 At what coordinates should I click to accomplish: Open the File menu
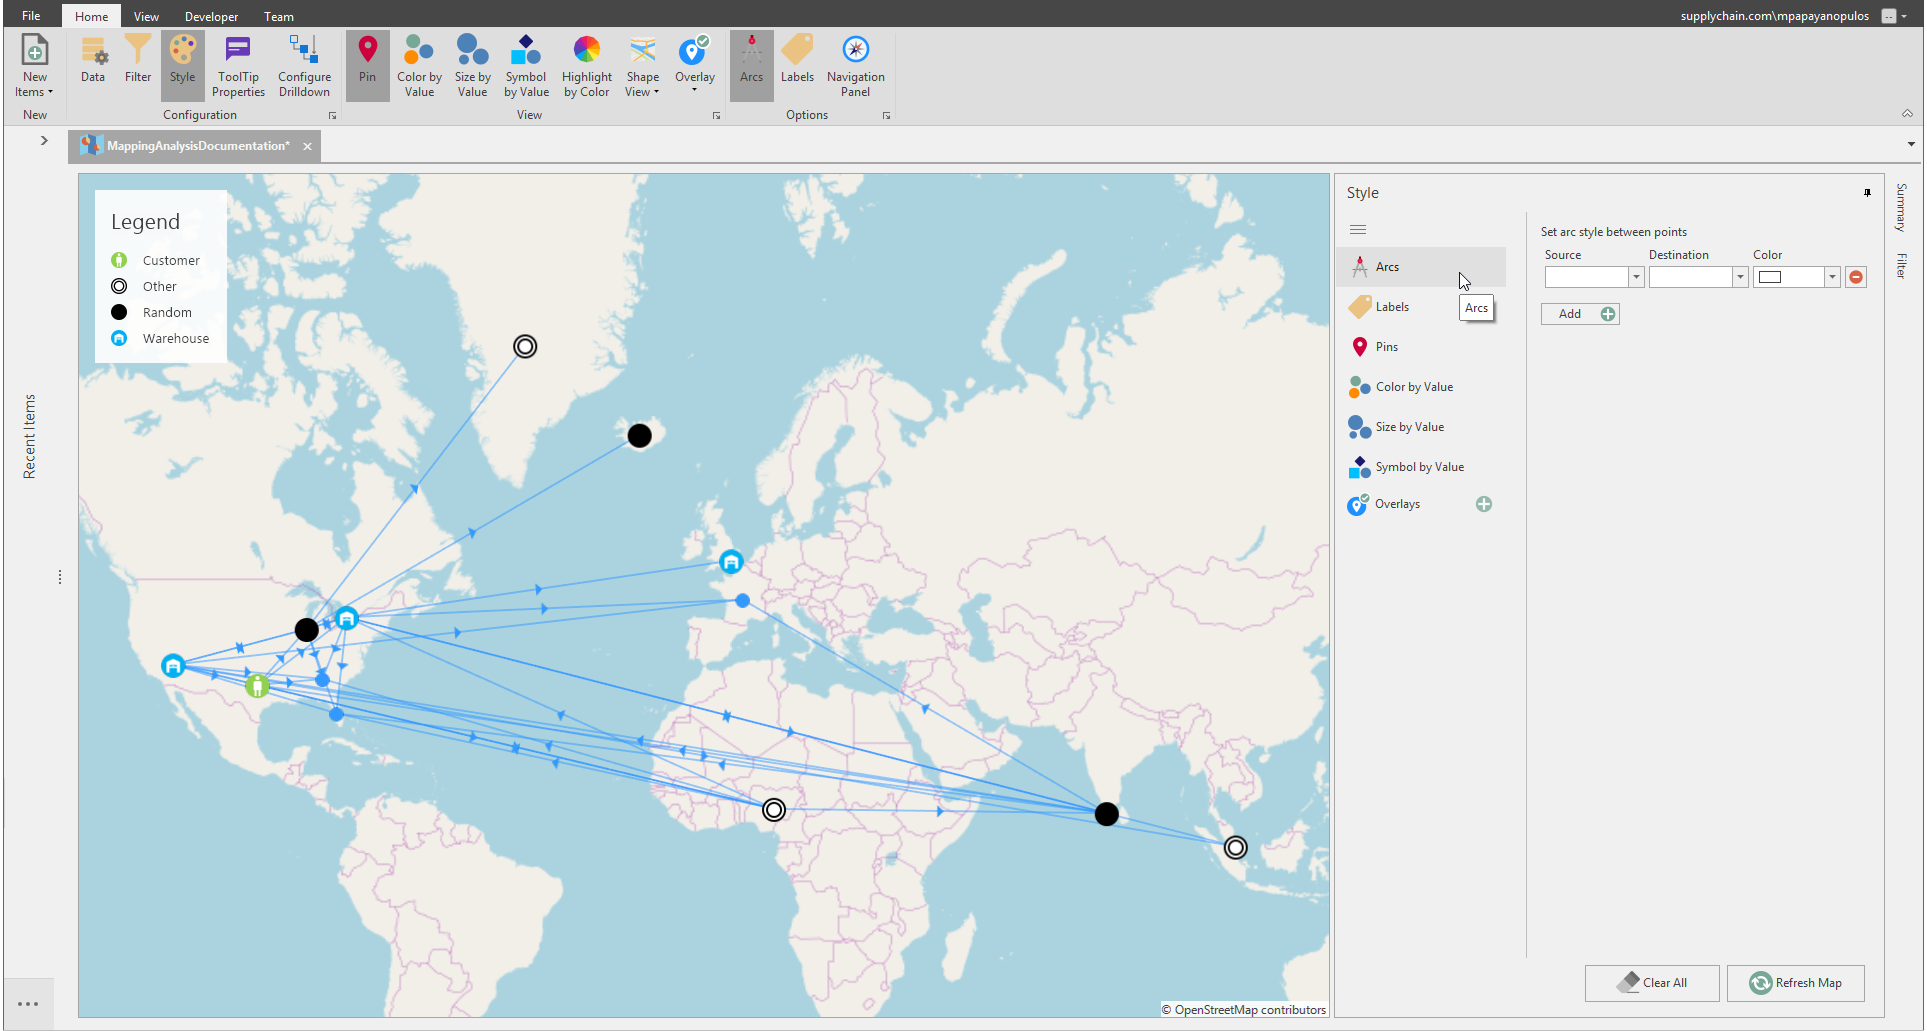(31, 16)
